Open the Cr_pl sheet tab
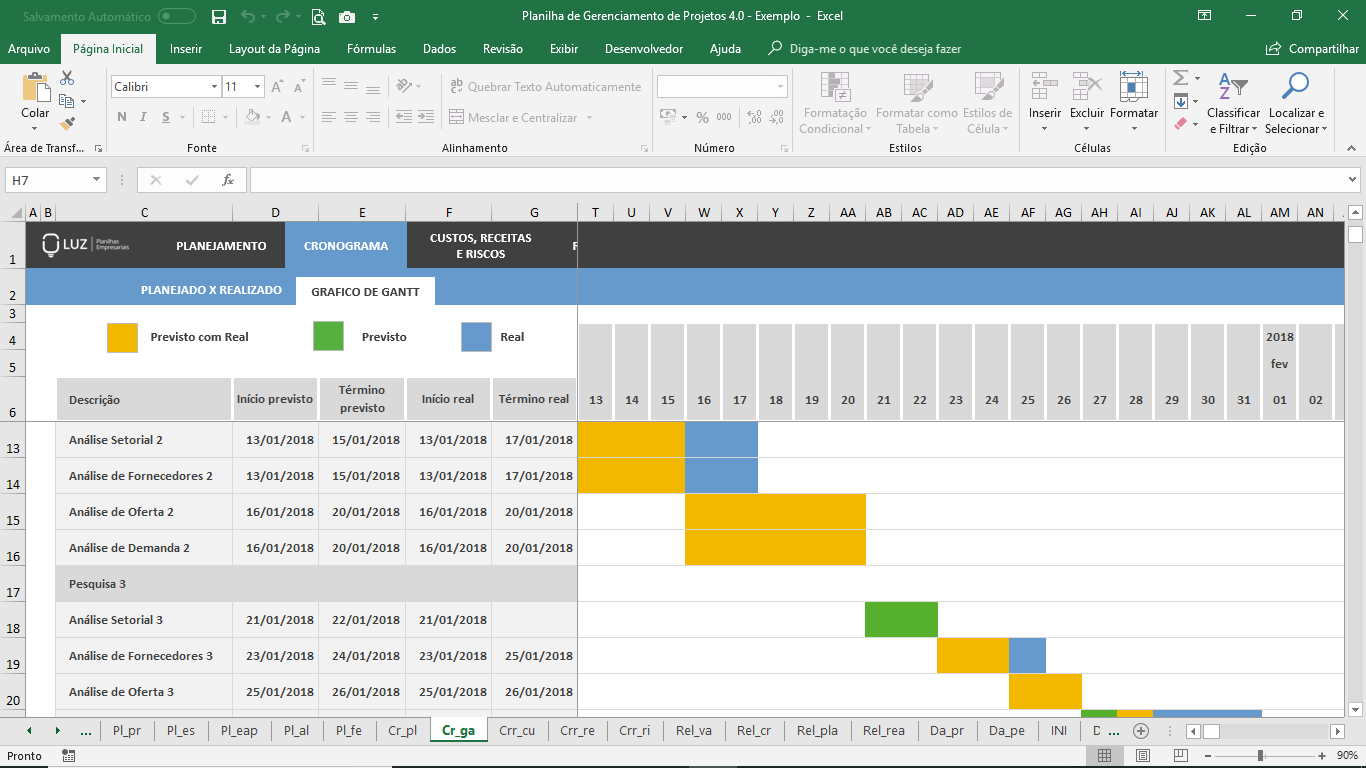This screenshot has height=768, width=1366. (403, 731)
